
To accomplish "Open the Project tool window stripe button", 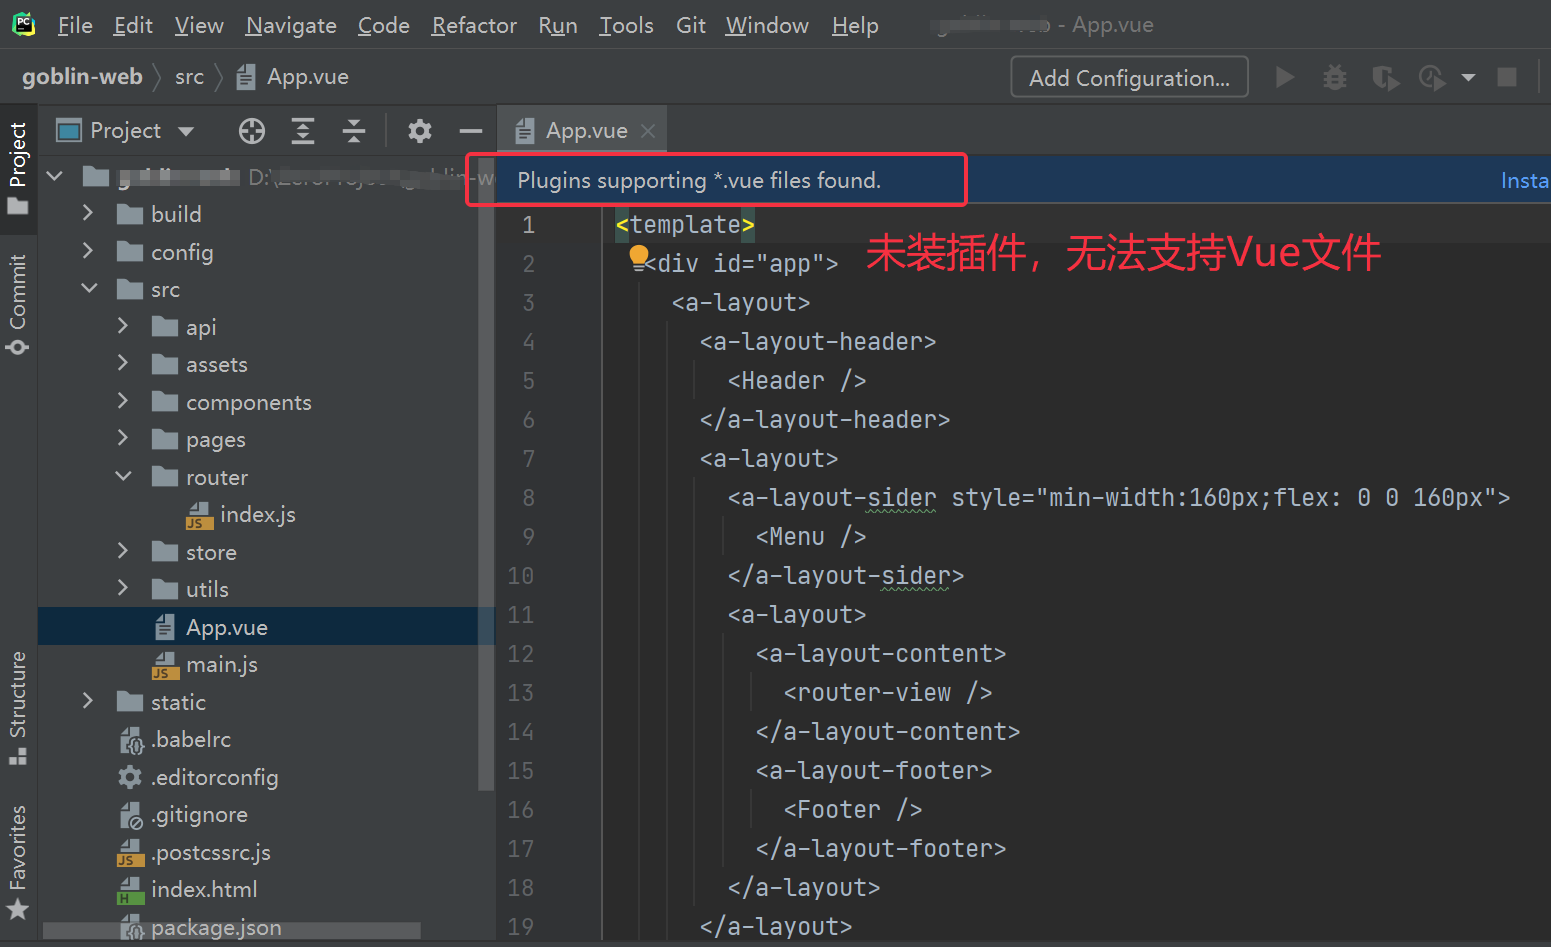I will coord(18,168).
